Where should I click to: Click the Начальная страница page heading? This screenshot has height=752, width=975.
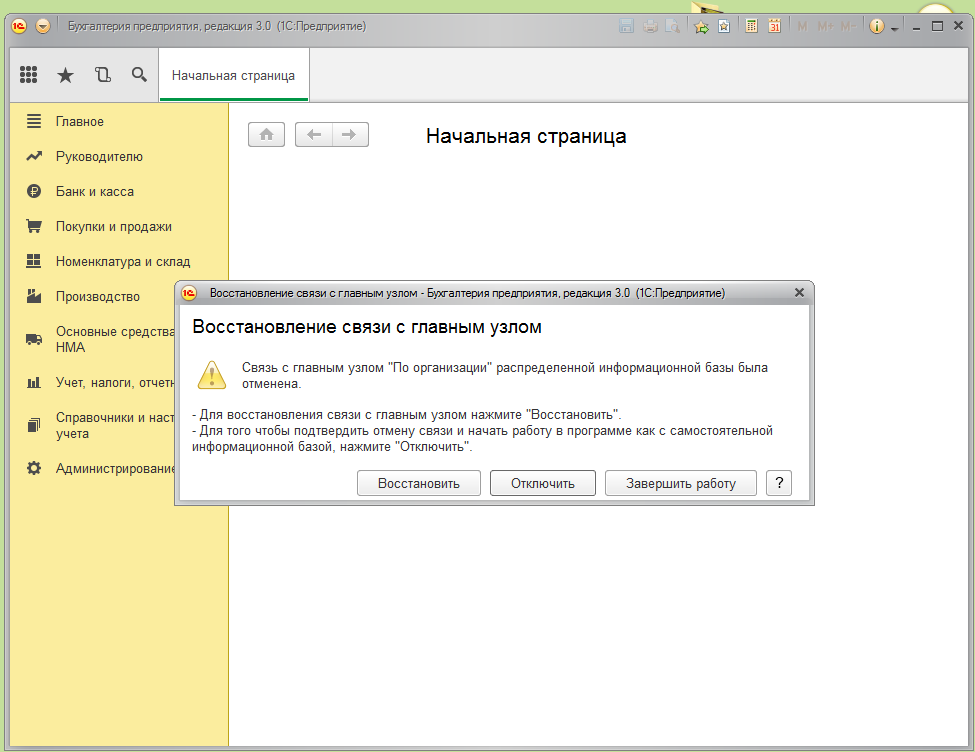click(526, 136)
